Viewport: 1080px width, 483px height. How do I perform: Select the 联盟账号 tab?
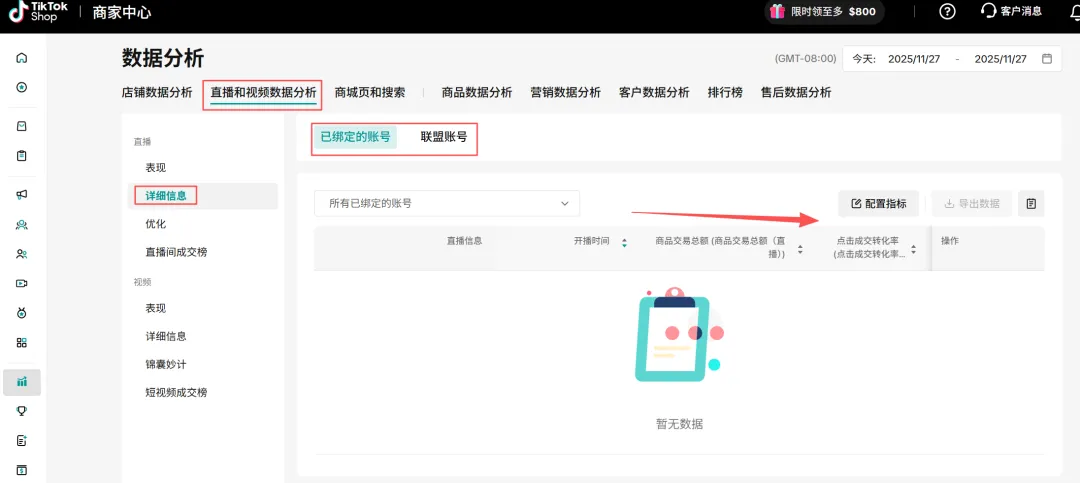point(443,137)
